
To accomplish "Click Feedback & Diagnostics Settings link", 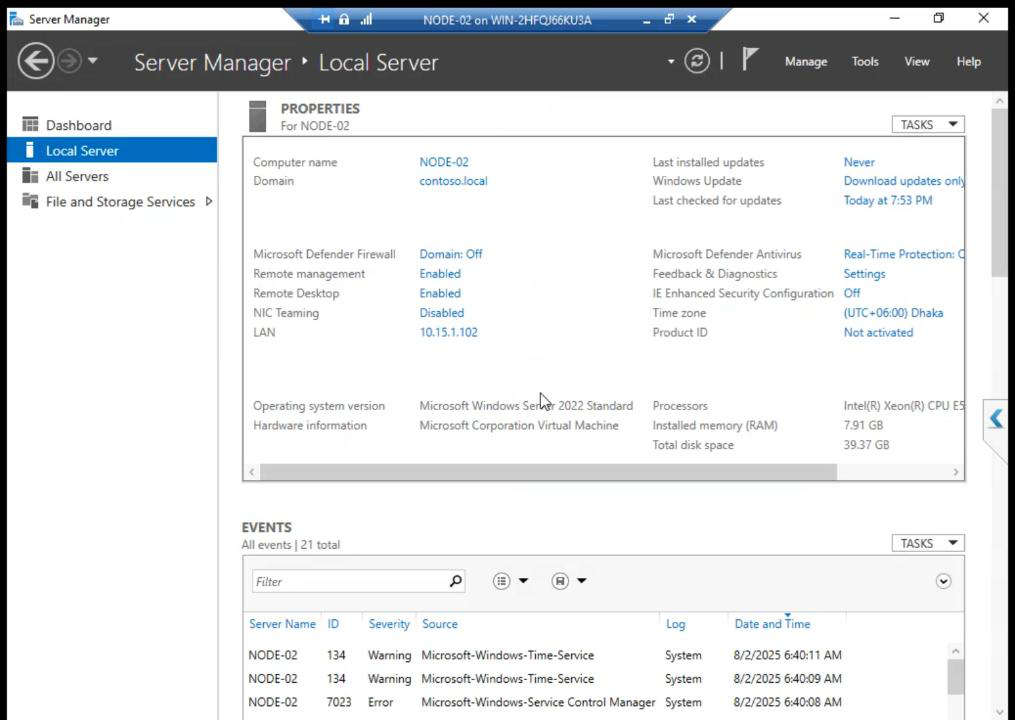I will point(864,273).
